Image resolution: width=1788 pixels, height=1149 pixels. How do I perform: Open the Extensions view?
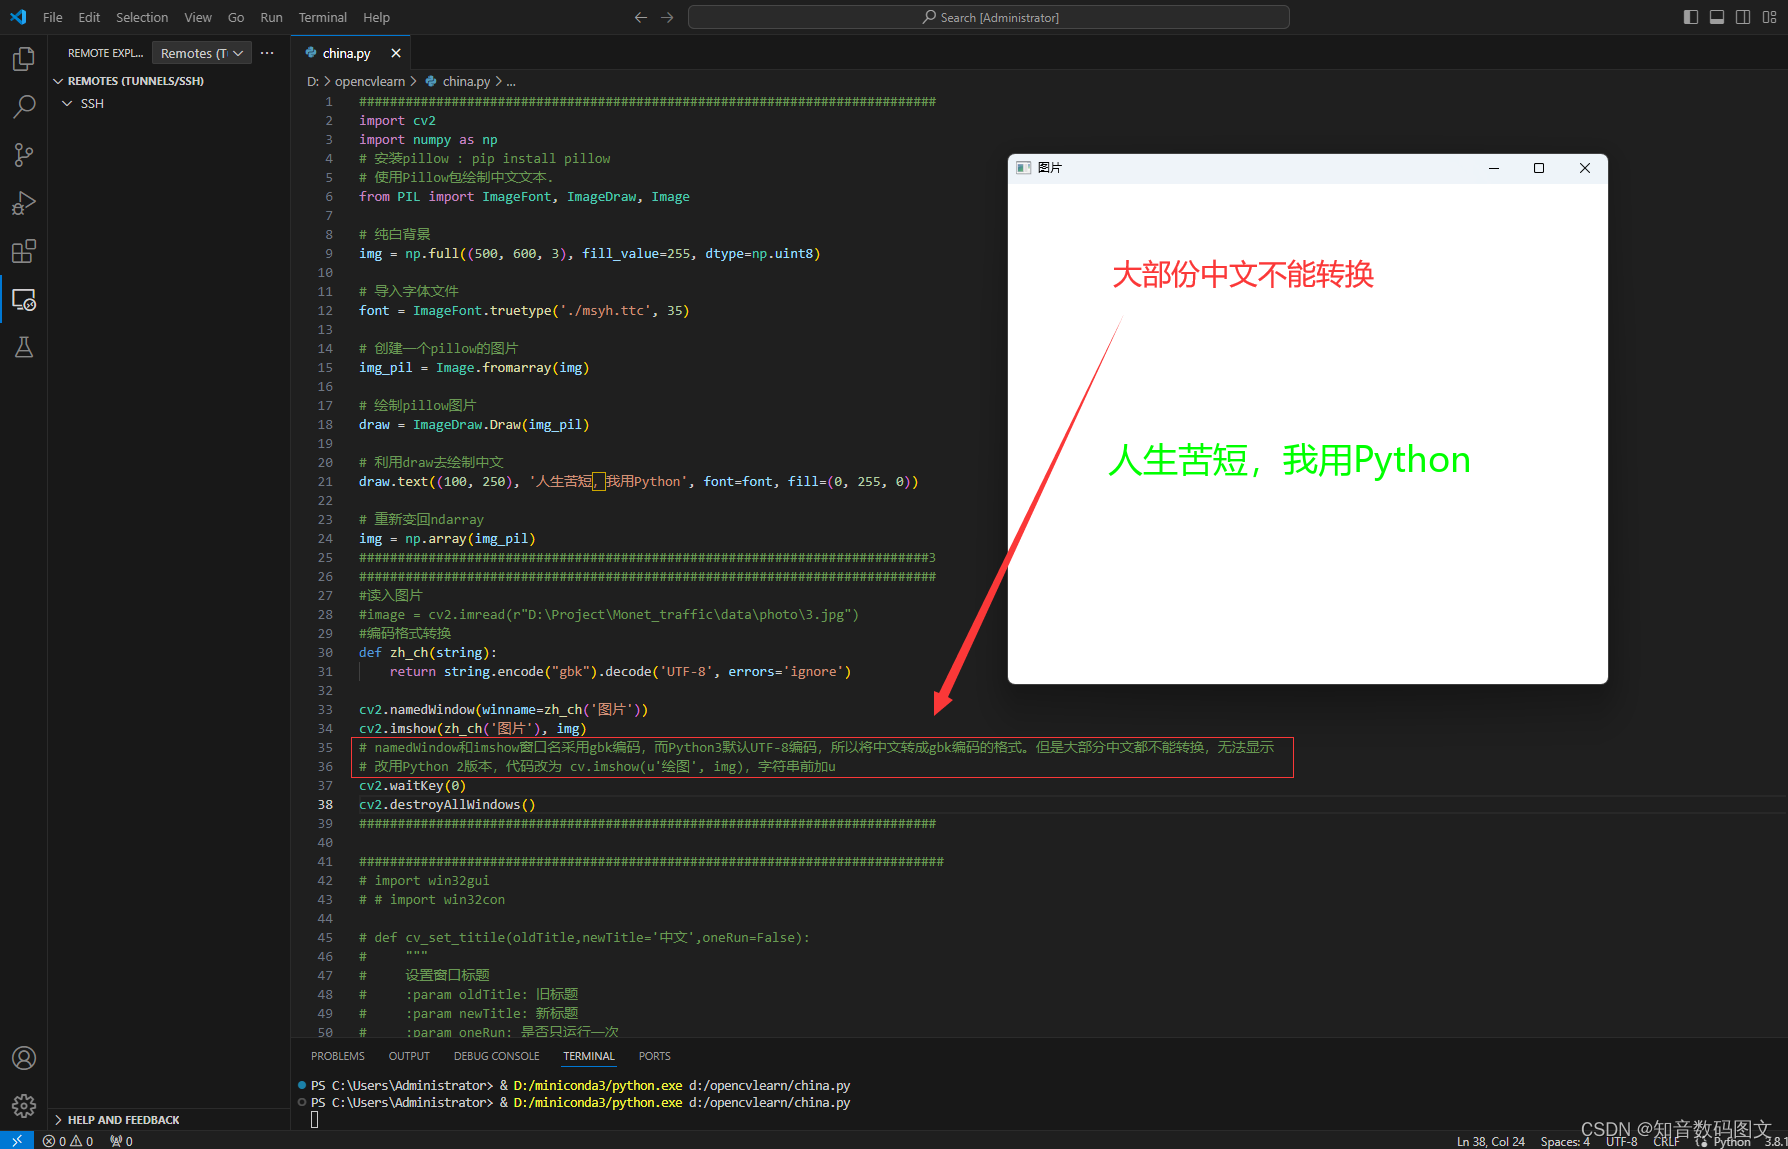point(23,251)
